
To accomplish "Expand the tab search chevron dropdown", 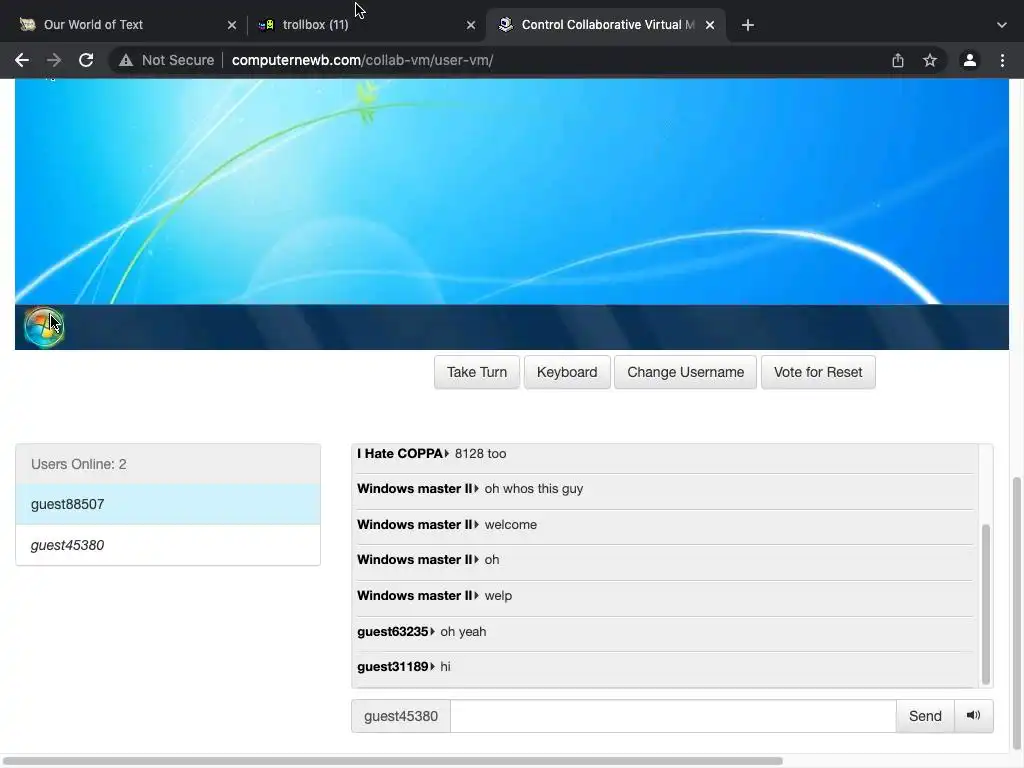I will pos(1002,25).
